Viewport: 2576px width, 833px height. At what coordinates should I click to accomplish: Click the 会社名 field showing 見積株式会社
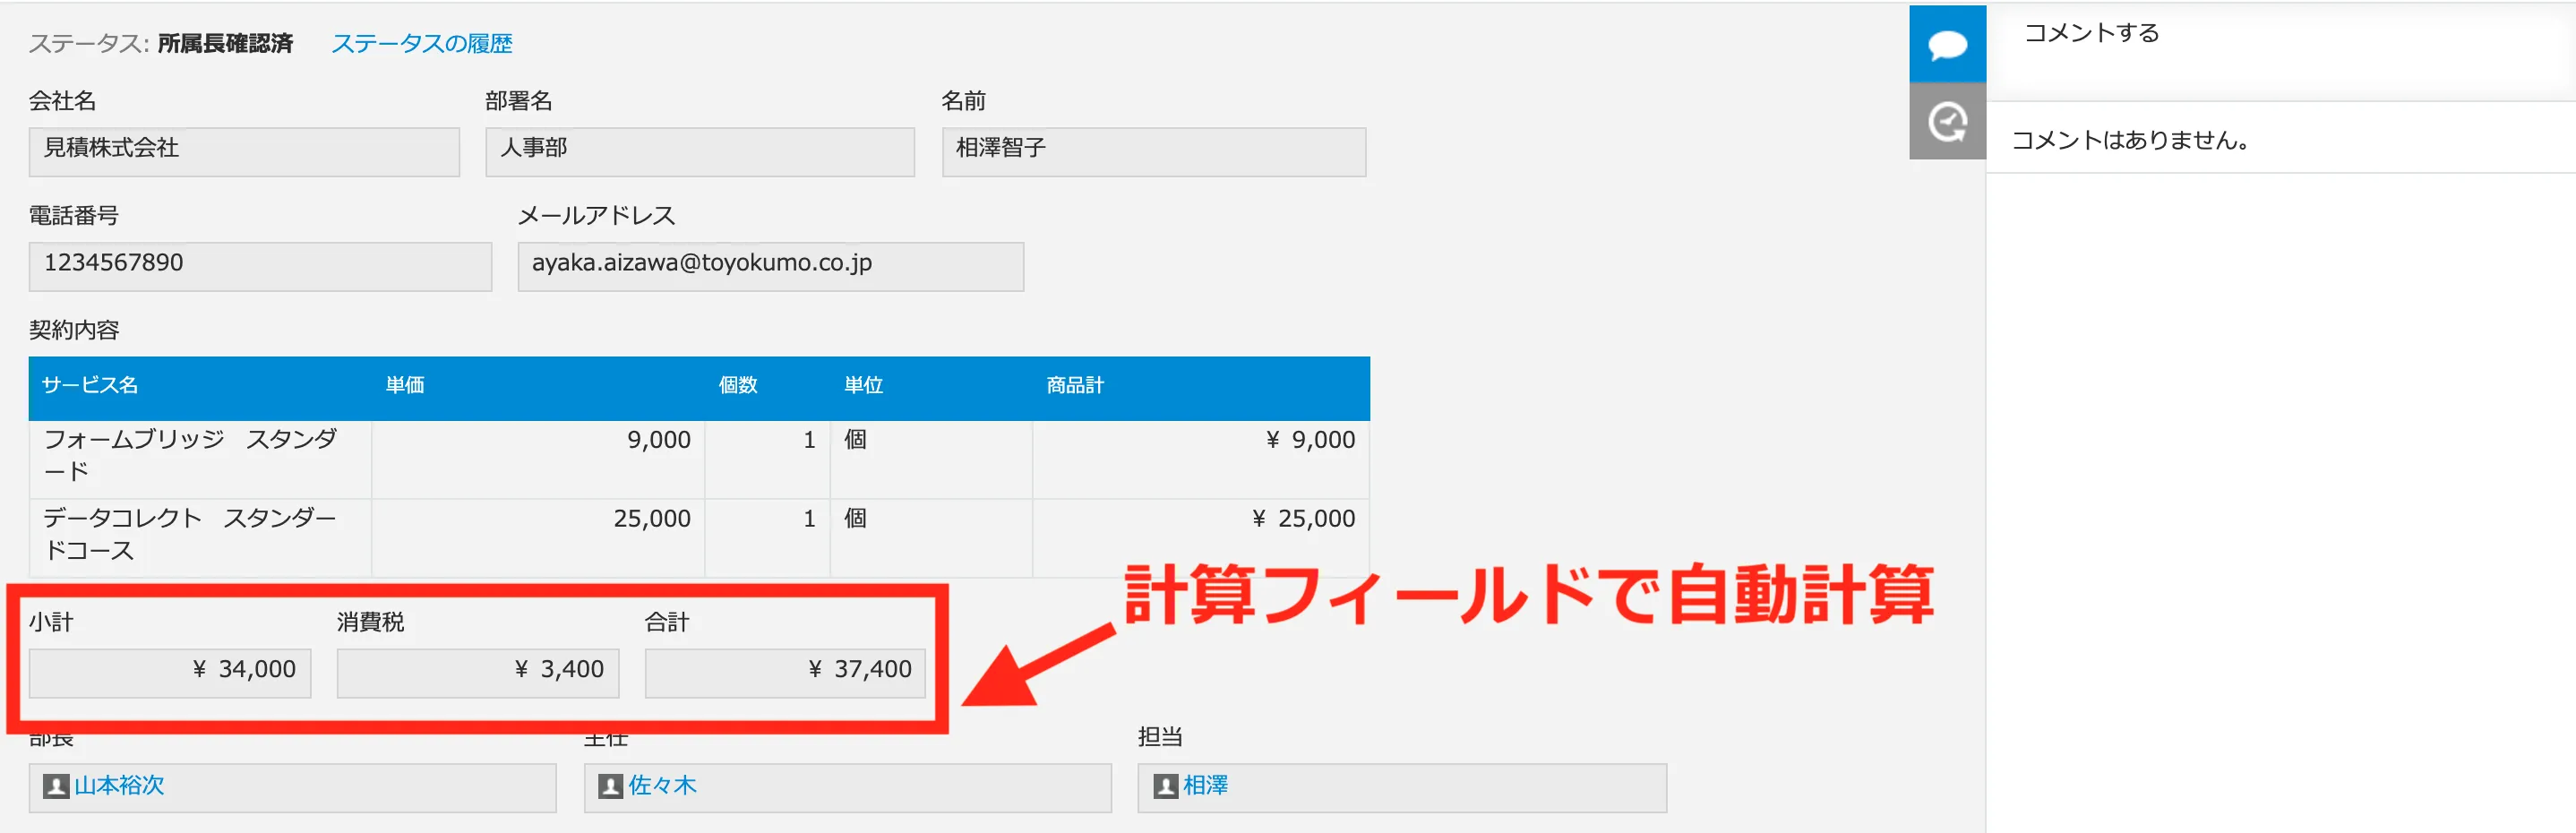pyautogui.click(x=243, y=151)
